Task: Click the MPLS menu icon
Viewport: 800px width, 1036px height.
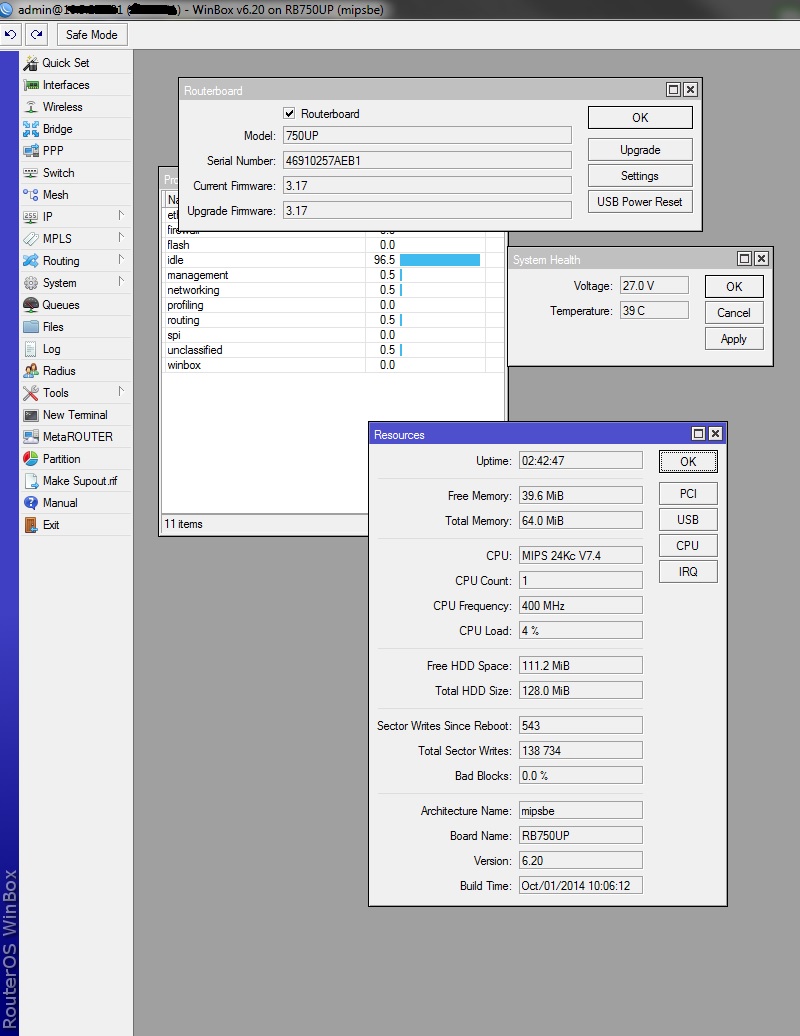Action: (x=31, y=239)
